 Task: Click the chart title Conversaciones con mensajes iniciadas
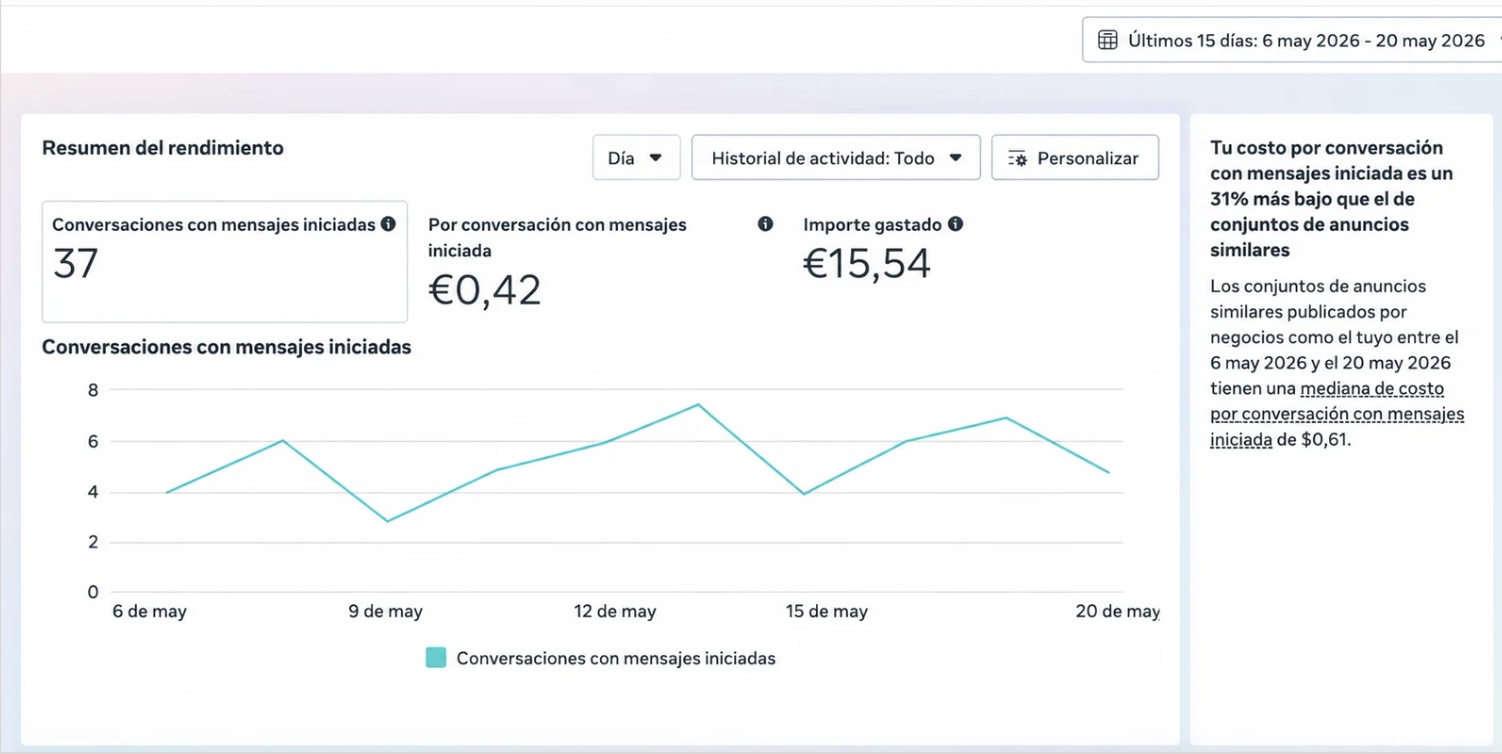[227, 347]
